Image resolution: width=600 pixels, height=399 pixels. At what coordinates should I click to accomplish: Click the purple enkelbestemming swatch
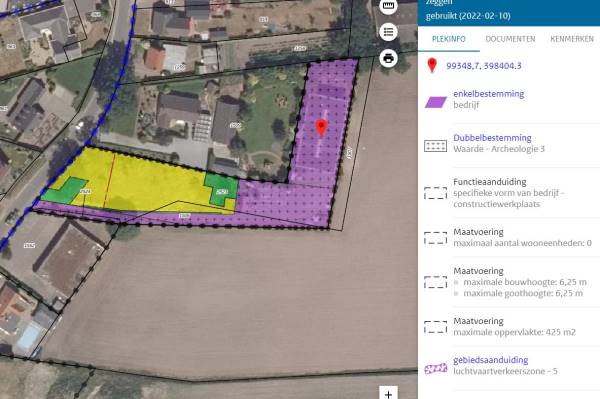[x=435, y=102]
